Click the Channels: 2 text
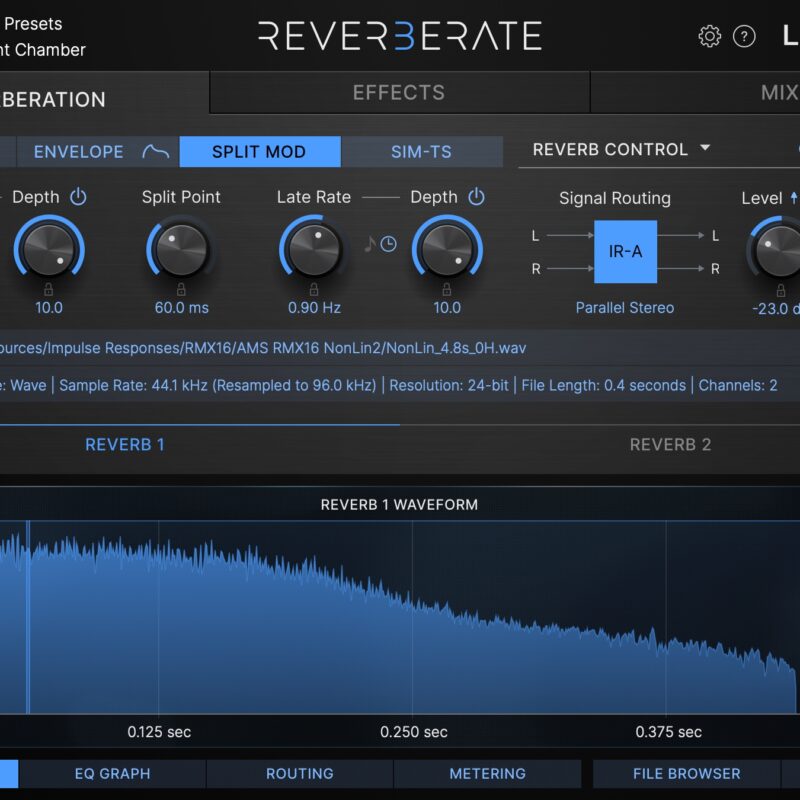 [x=738, y=385]
